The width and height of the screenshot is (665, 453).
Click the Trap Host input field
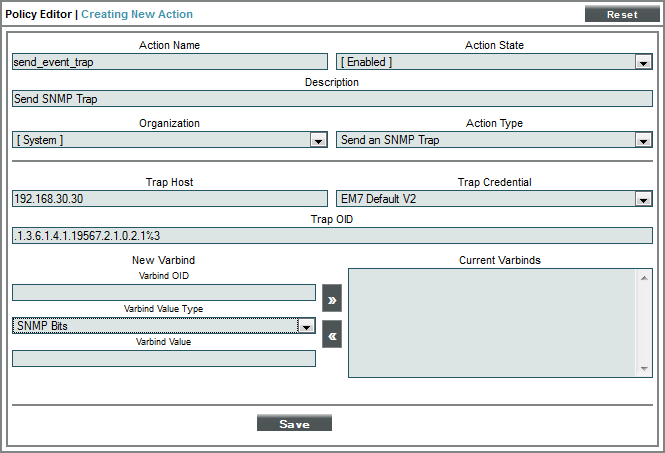170,199
